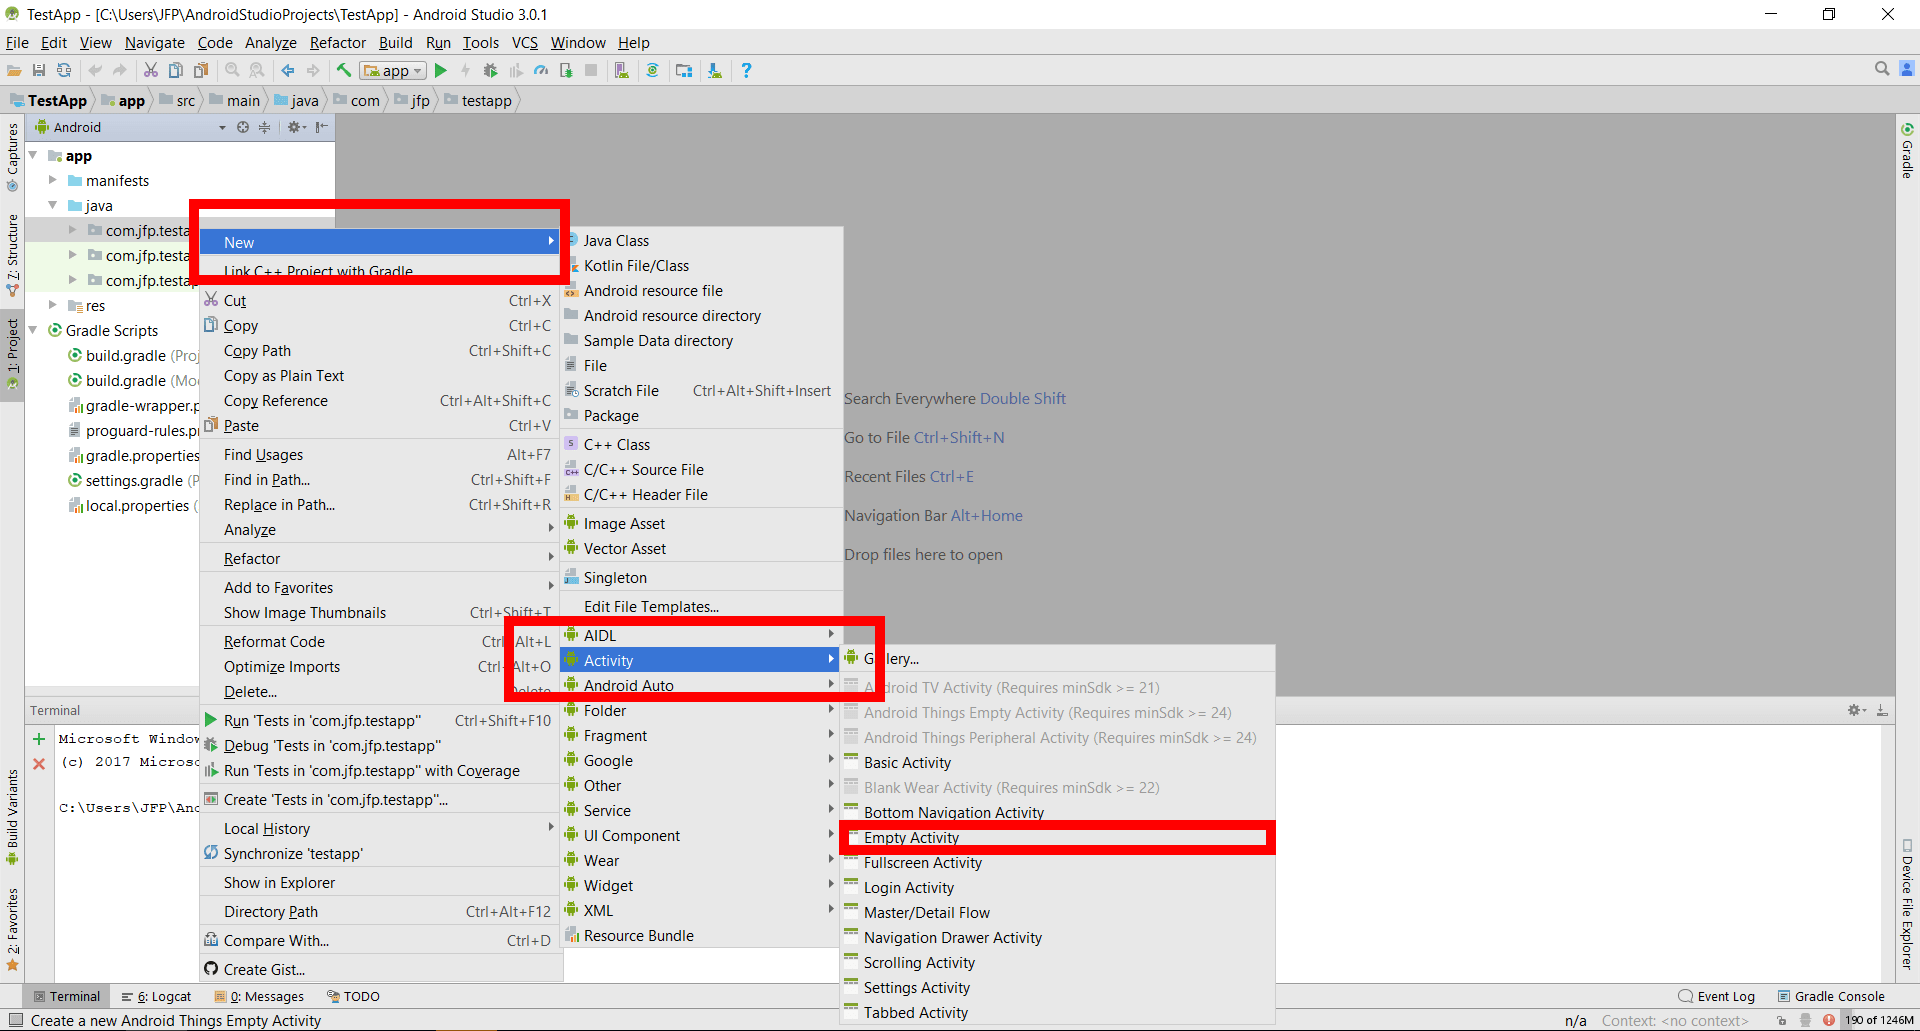Screen dimensions: 1920x1031
Task: Click the Sync Project with Gradle icon
Action: 652,70
